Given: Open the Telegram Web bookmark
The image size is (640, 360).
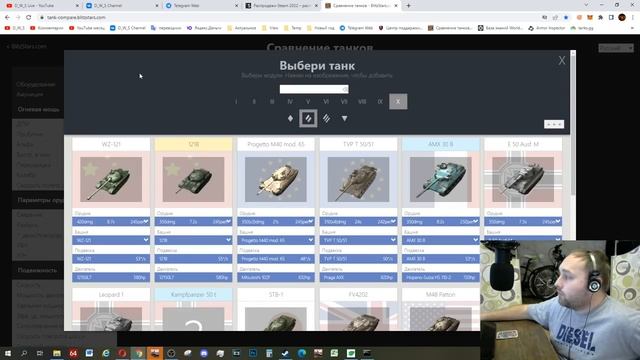Looking at the screenshot, I should pyautogui.click(x=356, y=28).
